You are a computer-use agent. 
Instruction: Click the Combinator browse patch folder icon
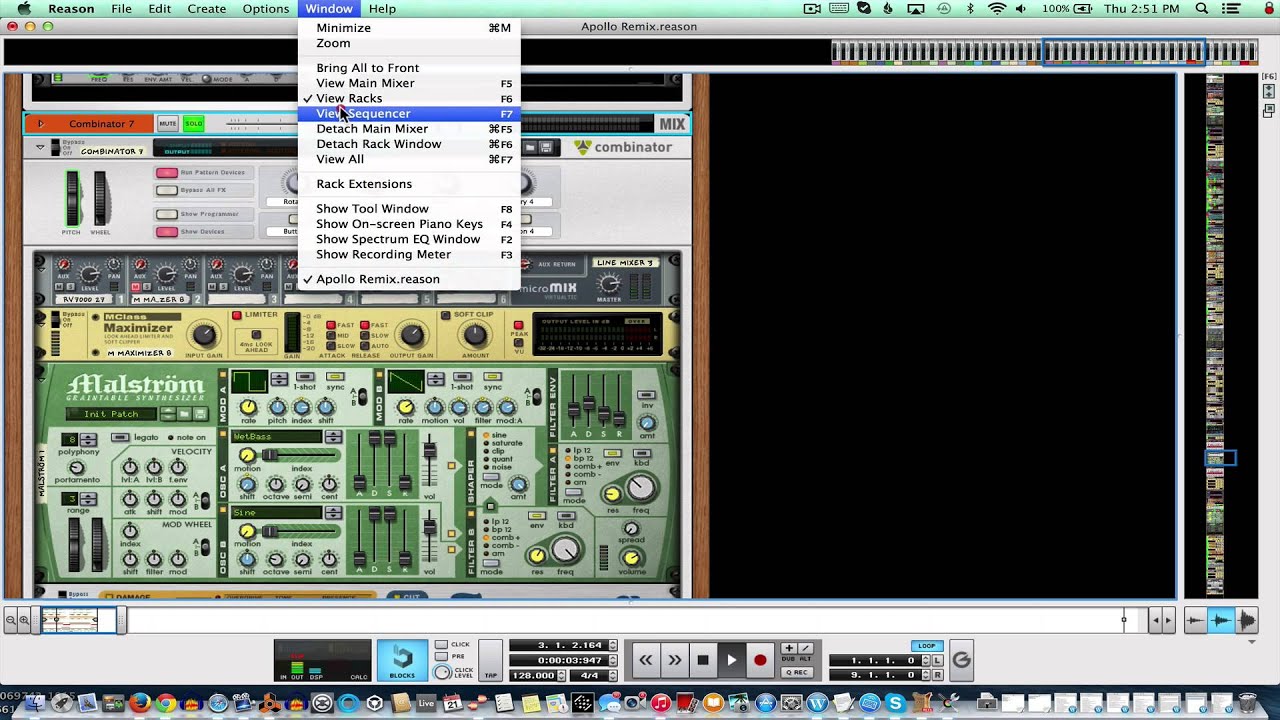pyautogui.click(x=532, y=147)
